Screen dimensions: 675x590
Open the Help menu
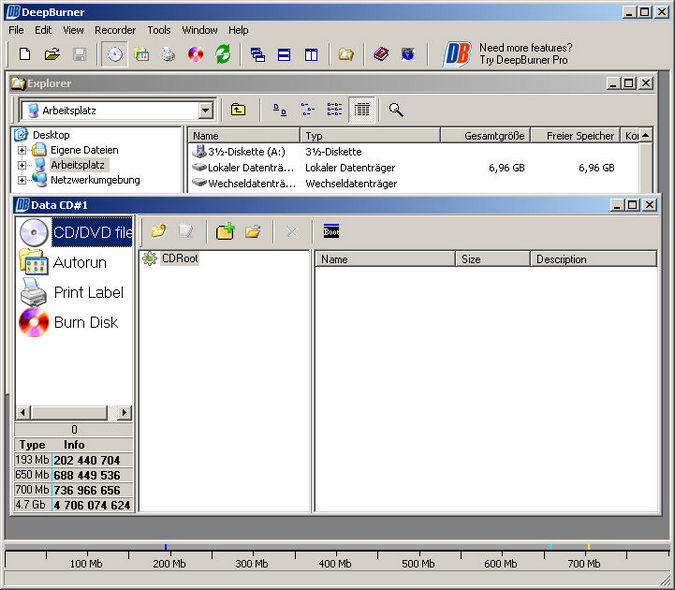pos(238,30)
